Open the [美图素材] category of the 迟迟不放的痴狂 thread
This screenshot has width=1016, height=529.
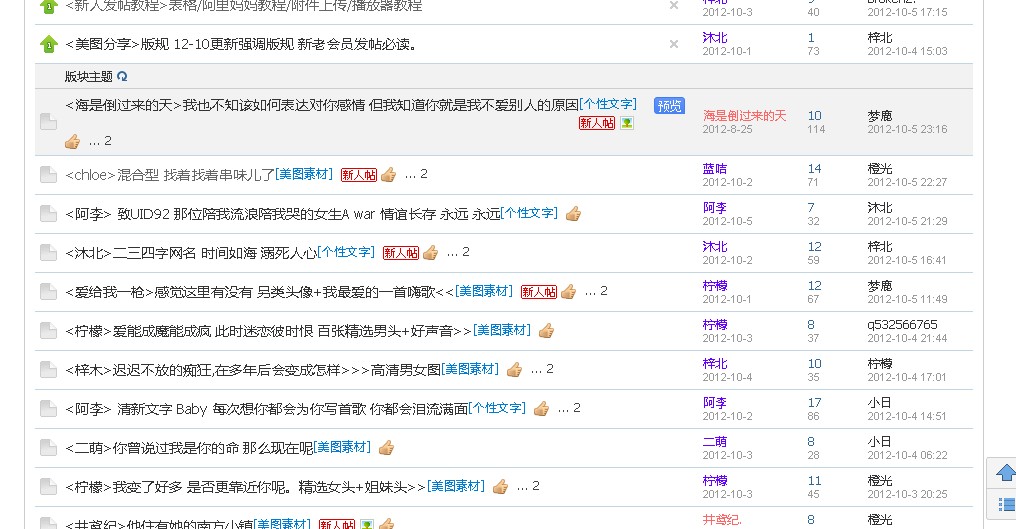pyautogui.click(x=470, y=368)
